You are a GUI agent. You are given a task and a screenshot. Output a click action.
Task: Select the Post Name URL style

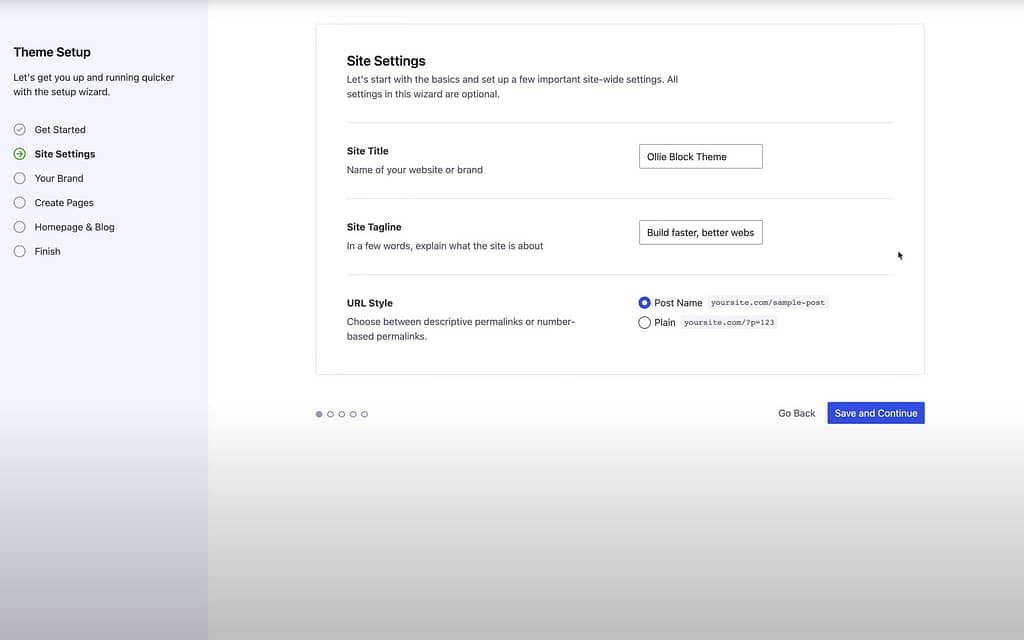pyautogui.click(x=645, y=302)
